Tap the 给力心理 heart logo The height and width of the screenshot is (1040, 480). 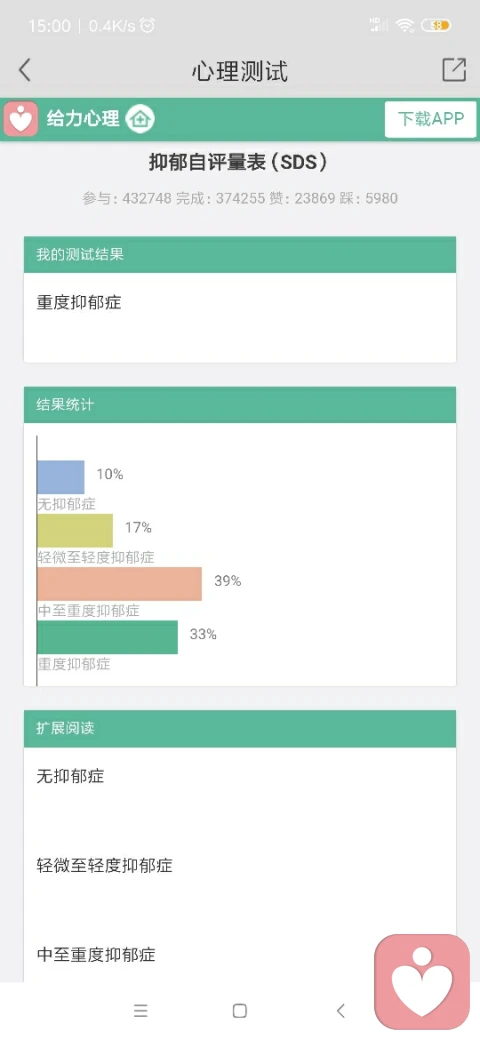pos(21,119)
